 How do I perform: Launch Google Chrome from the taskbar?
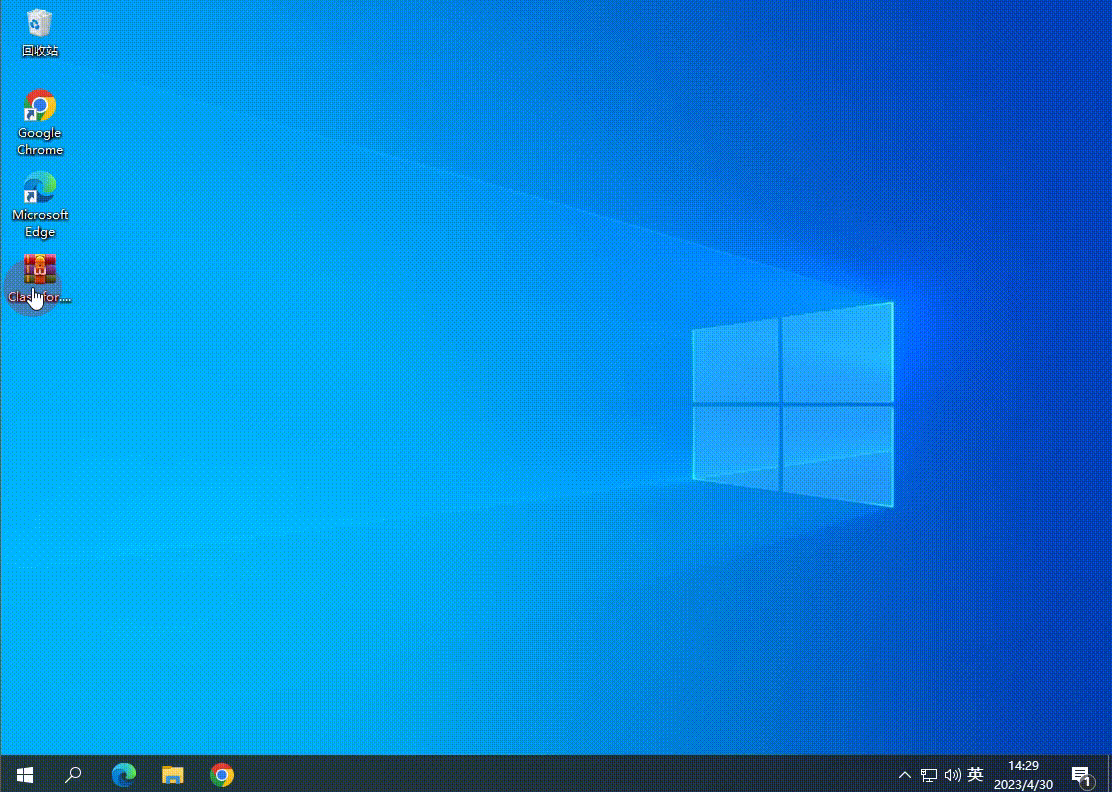pos(222,775)
